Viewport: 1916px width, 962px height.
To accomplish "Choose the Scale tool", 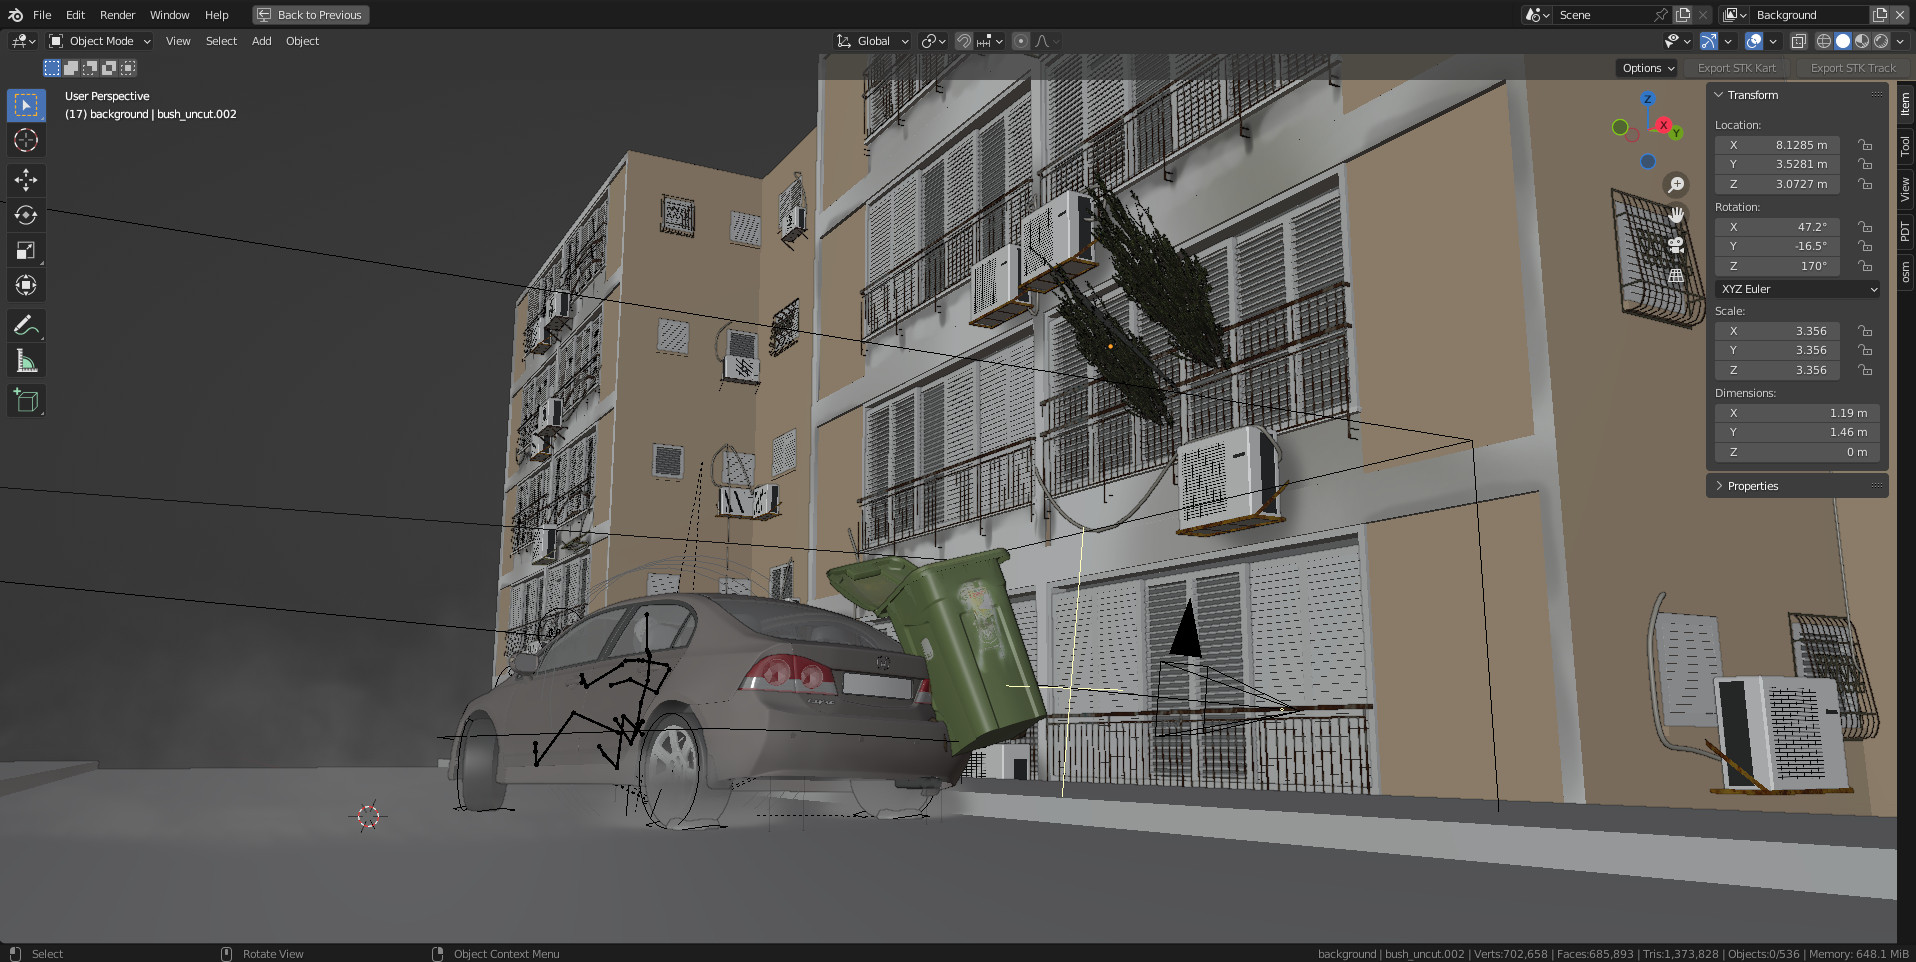I will click(26, 251).
